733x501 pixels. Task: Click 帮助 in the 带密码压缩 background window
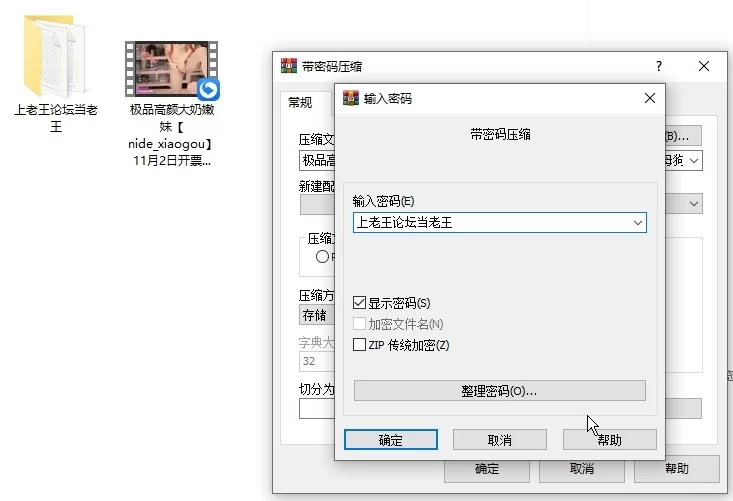pyautogui.click(x=676, y=469)
